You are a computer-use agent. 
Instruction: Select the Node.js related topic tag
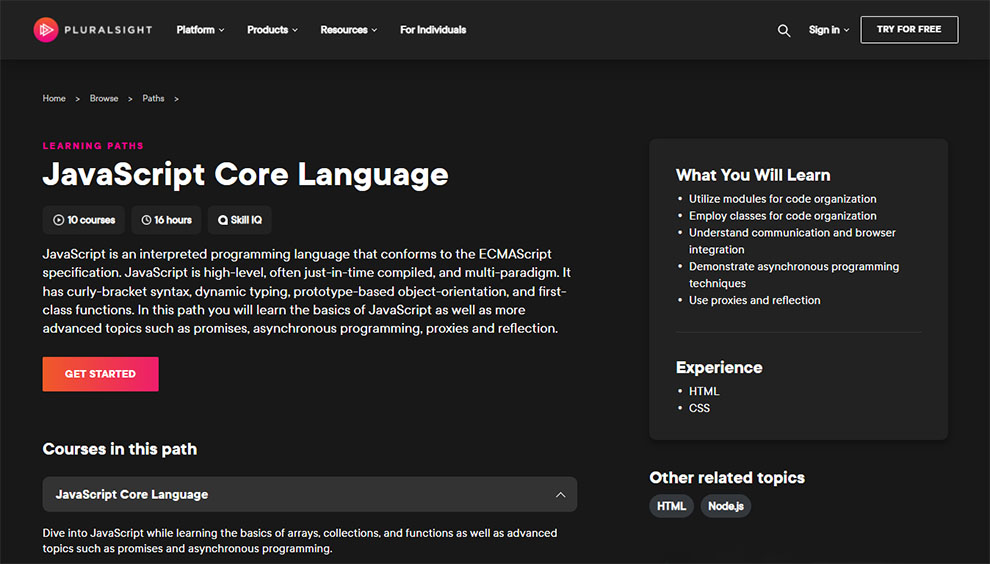pyautogui.click(x=725, y=506)
